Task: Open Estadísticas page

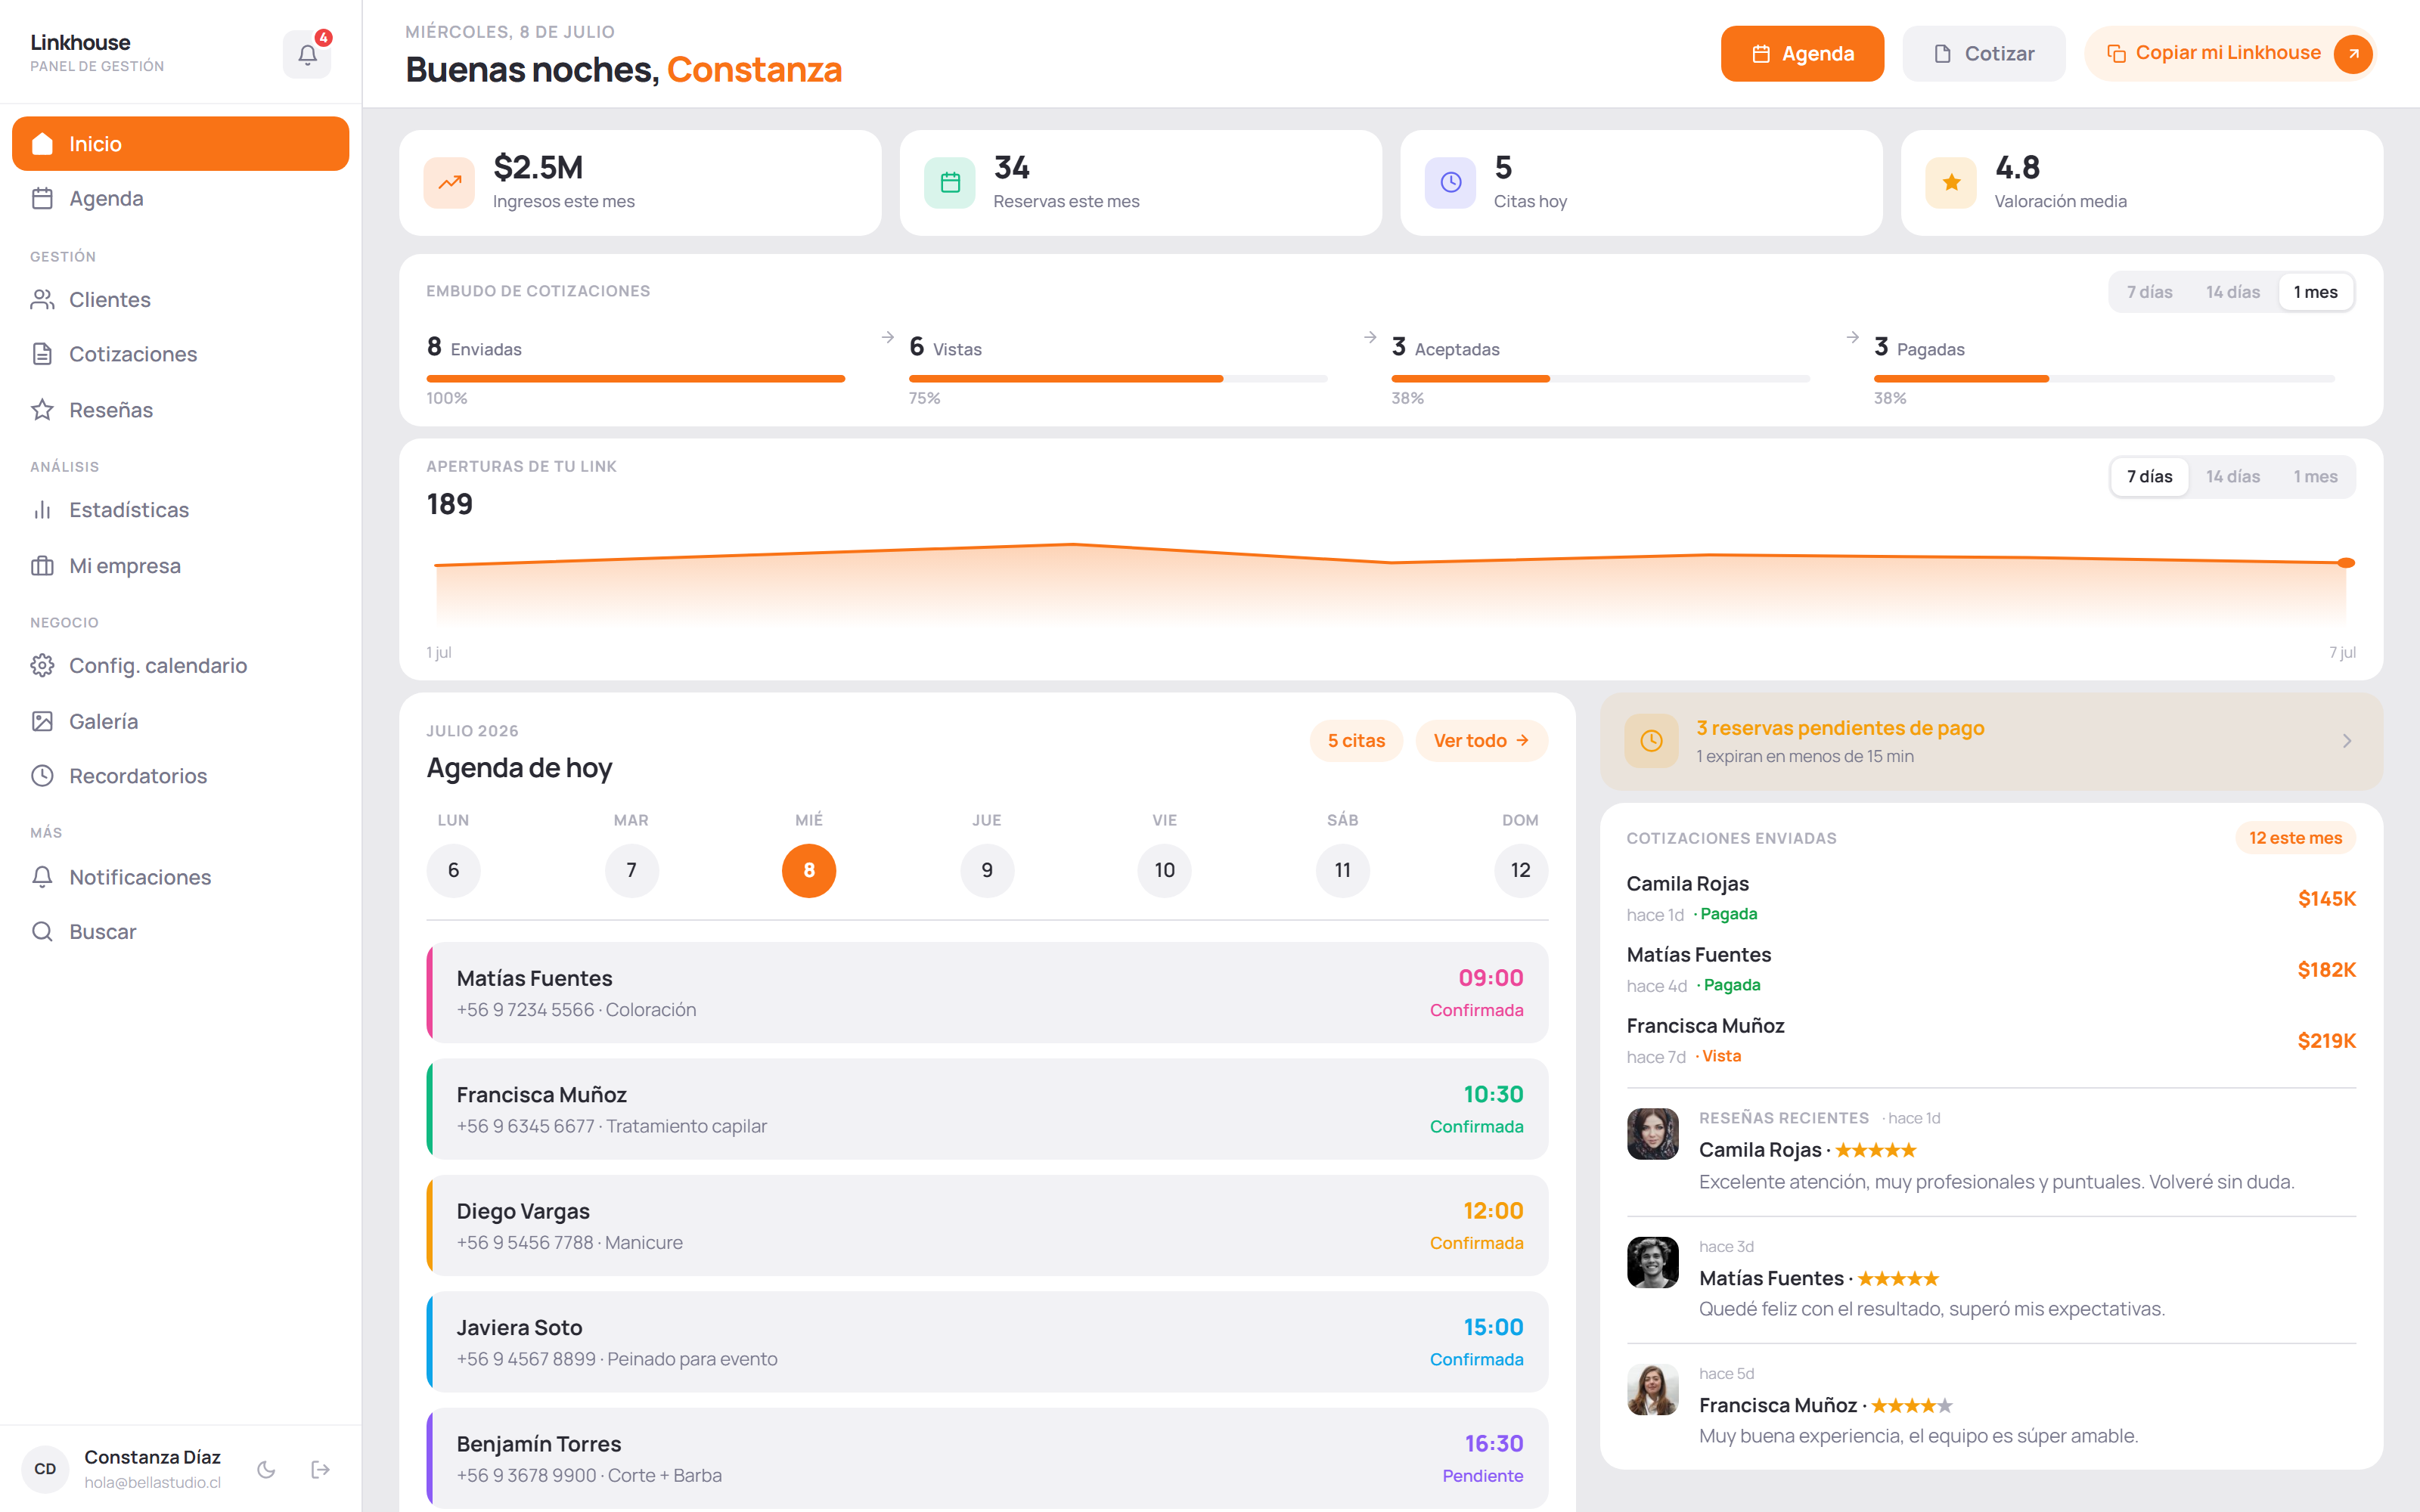Action: tap(180, 510)
